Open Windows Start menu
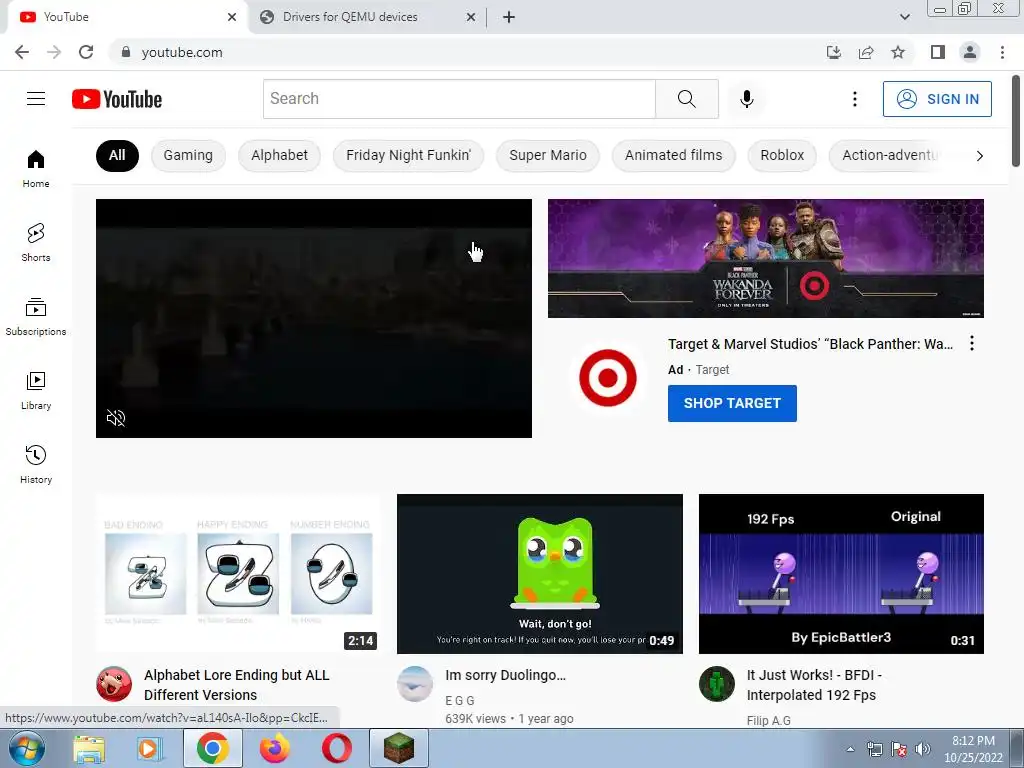 (26, 748)
